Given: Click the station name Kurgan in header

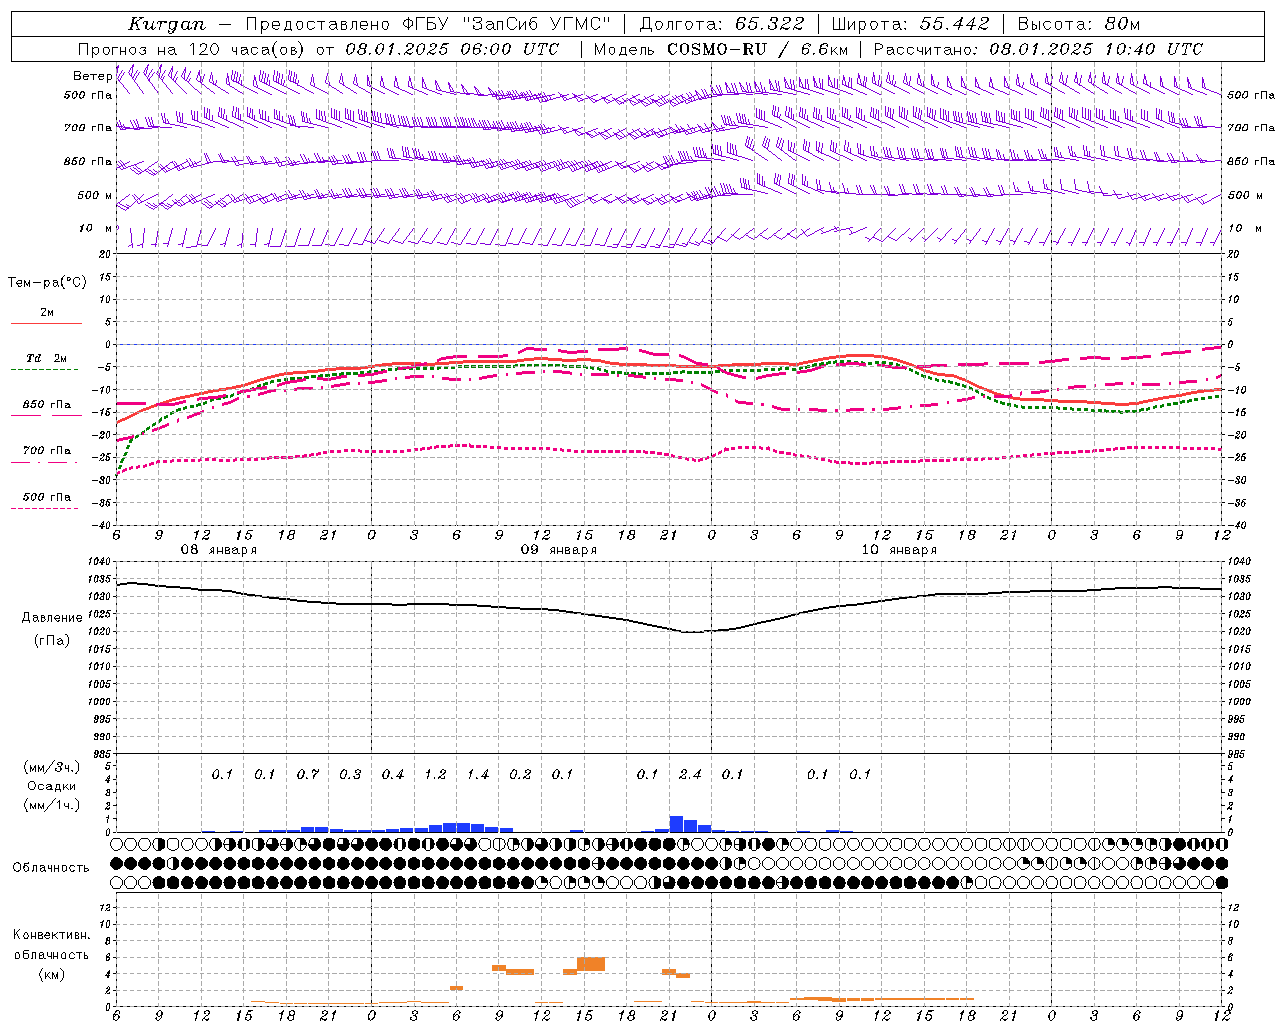Looking at the screenshot, I should coord(167,23).
